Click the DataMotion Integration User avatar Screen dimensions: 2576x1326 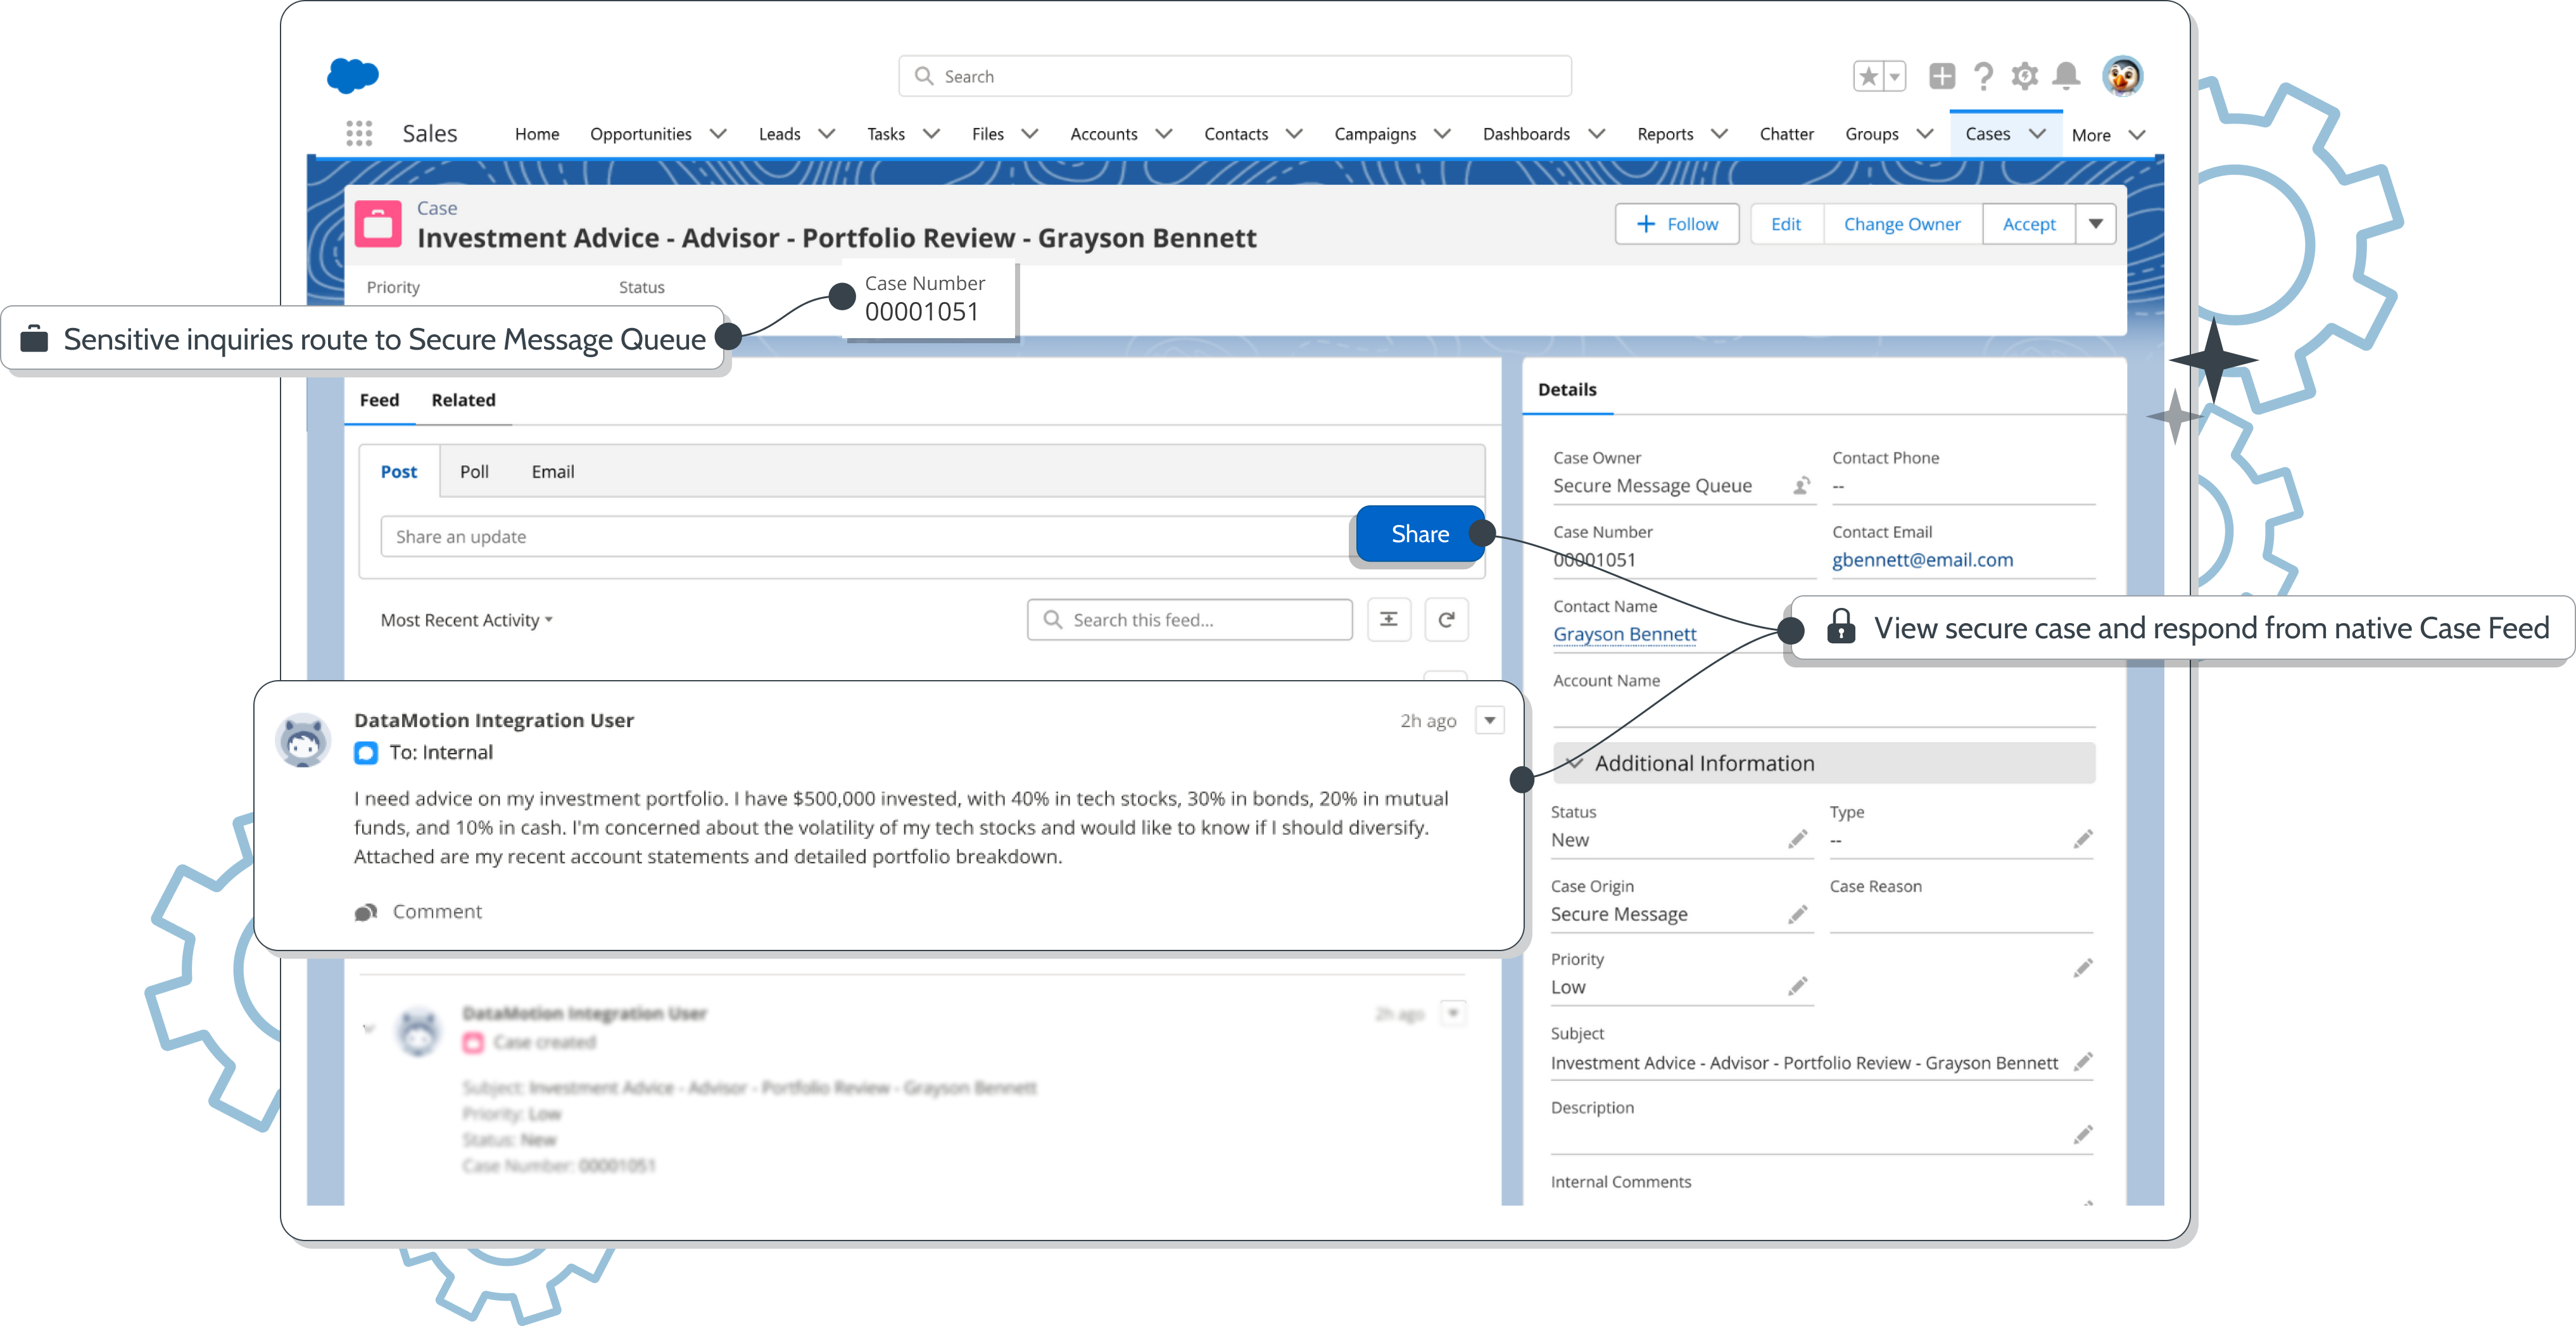coord(303,741)
